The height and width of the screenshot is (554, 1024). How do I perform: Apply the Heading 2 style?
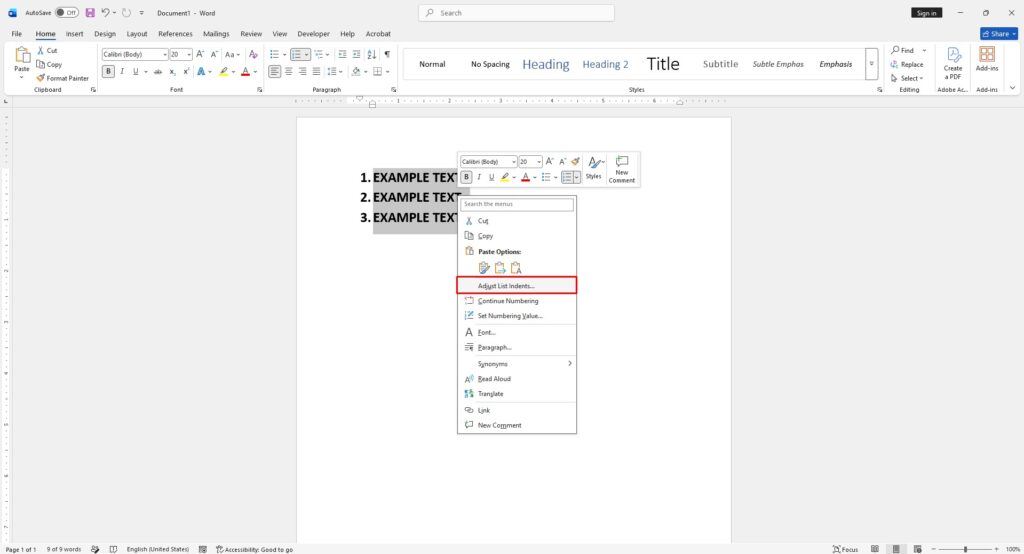click(605, 64)
